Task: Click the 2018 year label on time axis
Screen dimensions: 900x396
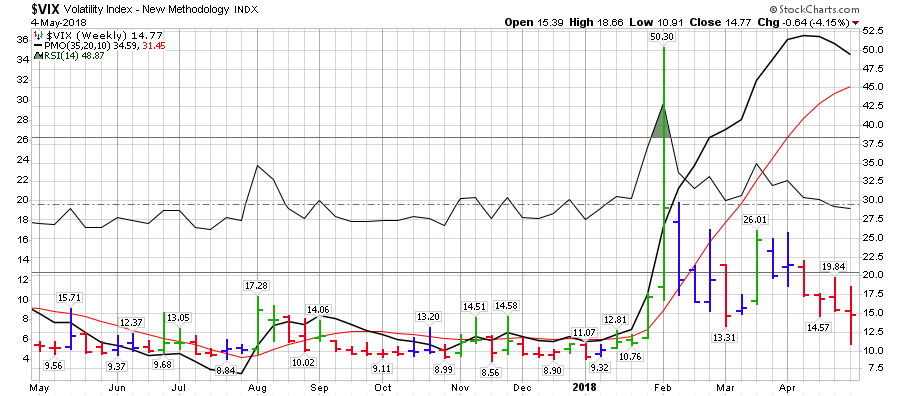Action: [585, 387]
